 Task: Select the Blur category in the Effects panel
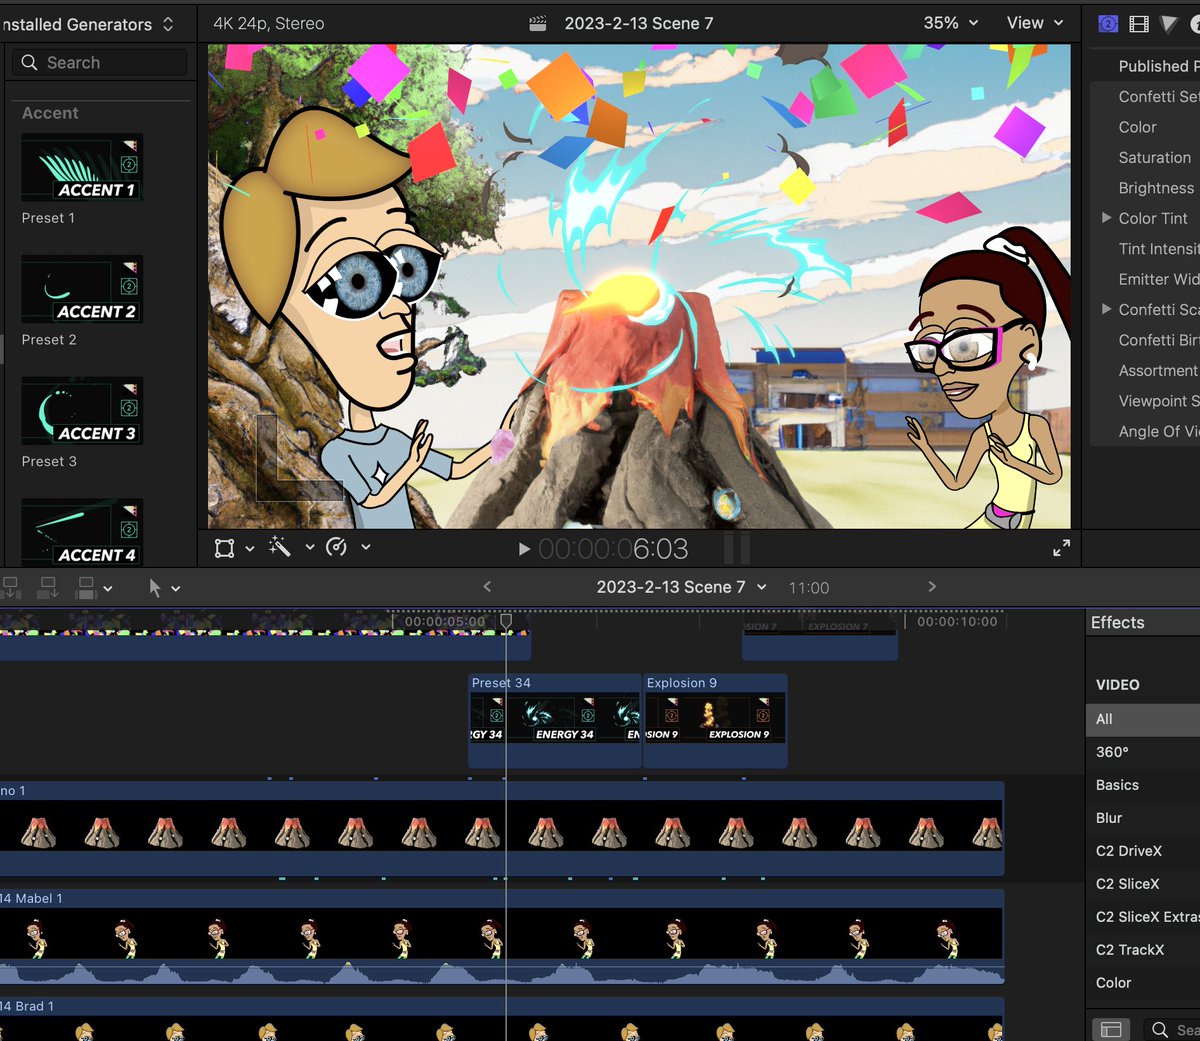pos(1109,817)
